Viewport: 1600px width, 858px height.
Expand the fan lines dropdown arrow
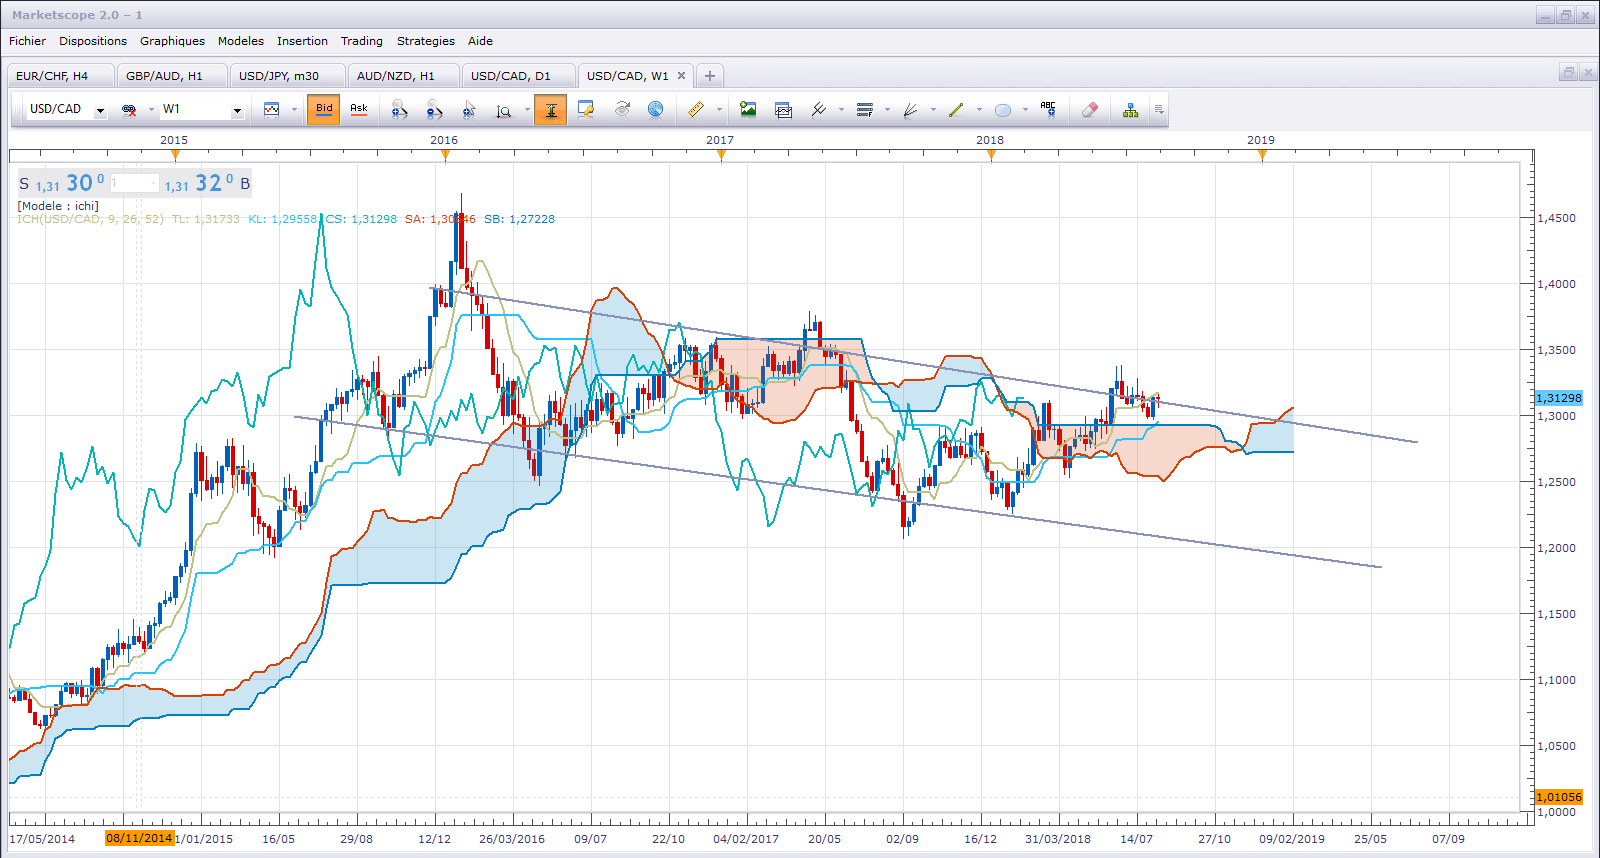933,110
